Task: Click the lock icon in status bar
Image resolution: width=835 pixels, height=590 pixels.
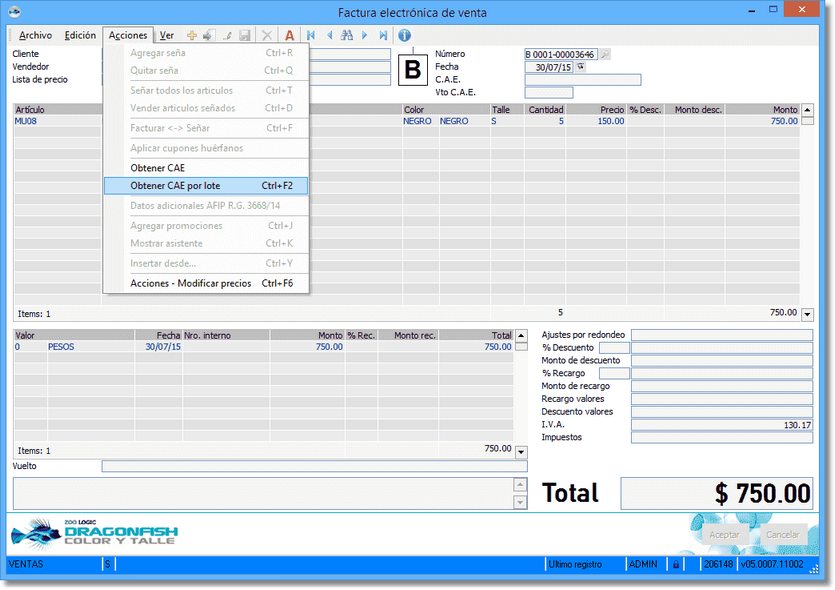Action: click(676, 565)
